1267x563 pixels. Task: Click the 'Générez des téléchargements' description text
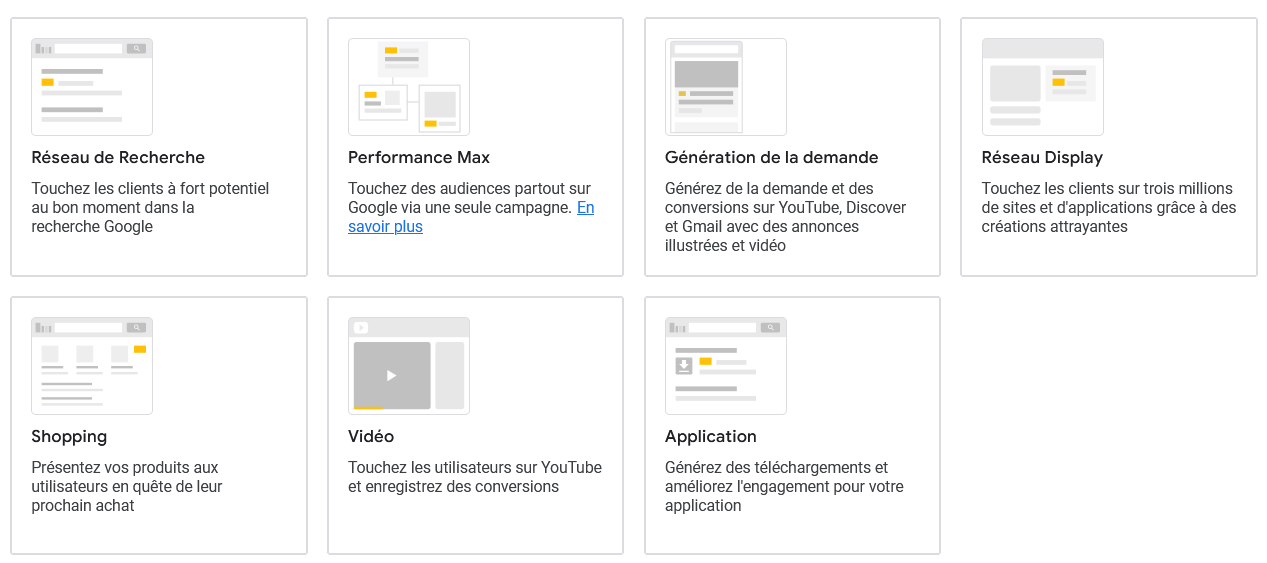784,486
